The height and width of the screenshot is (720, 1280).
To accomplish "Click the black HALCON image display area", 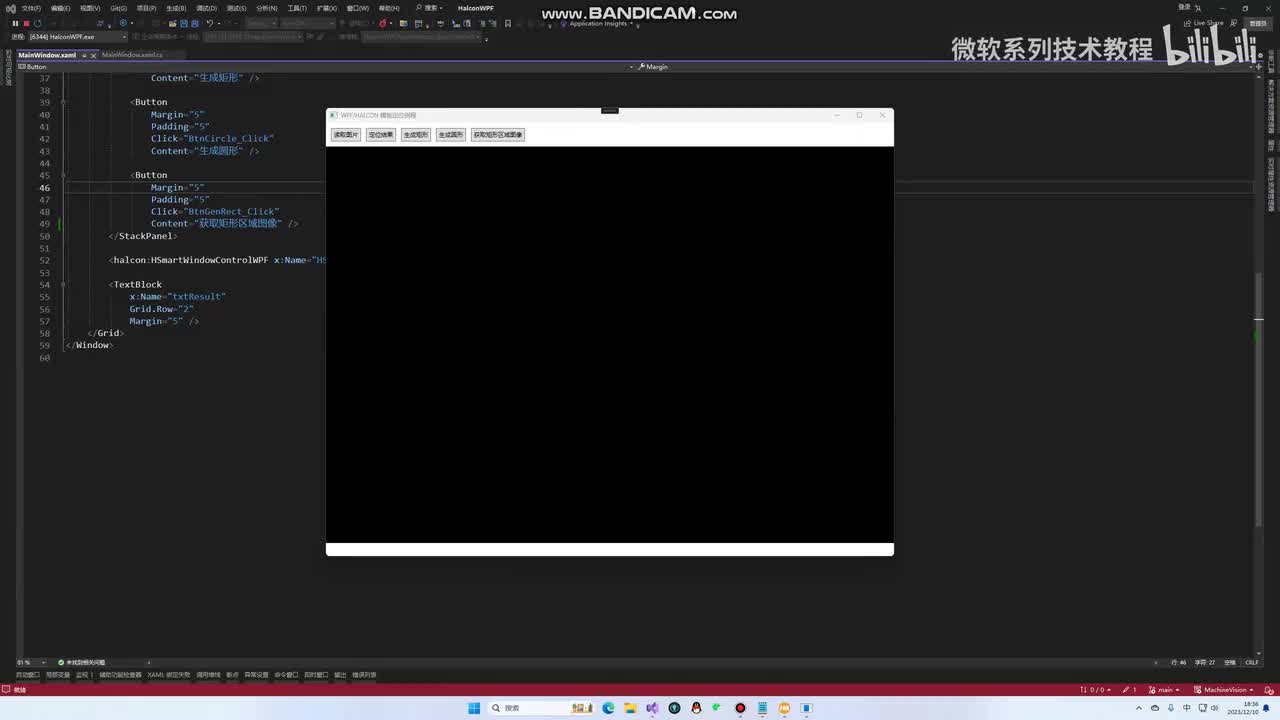I will (610, 345).
